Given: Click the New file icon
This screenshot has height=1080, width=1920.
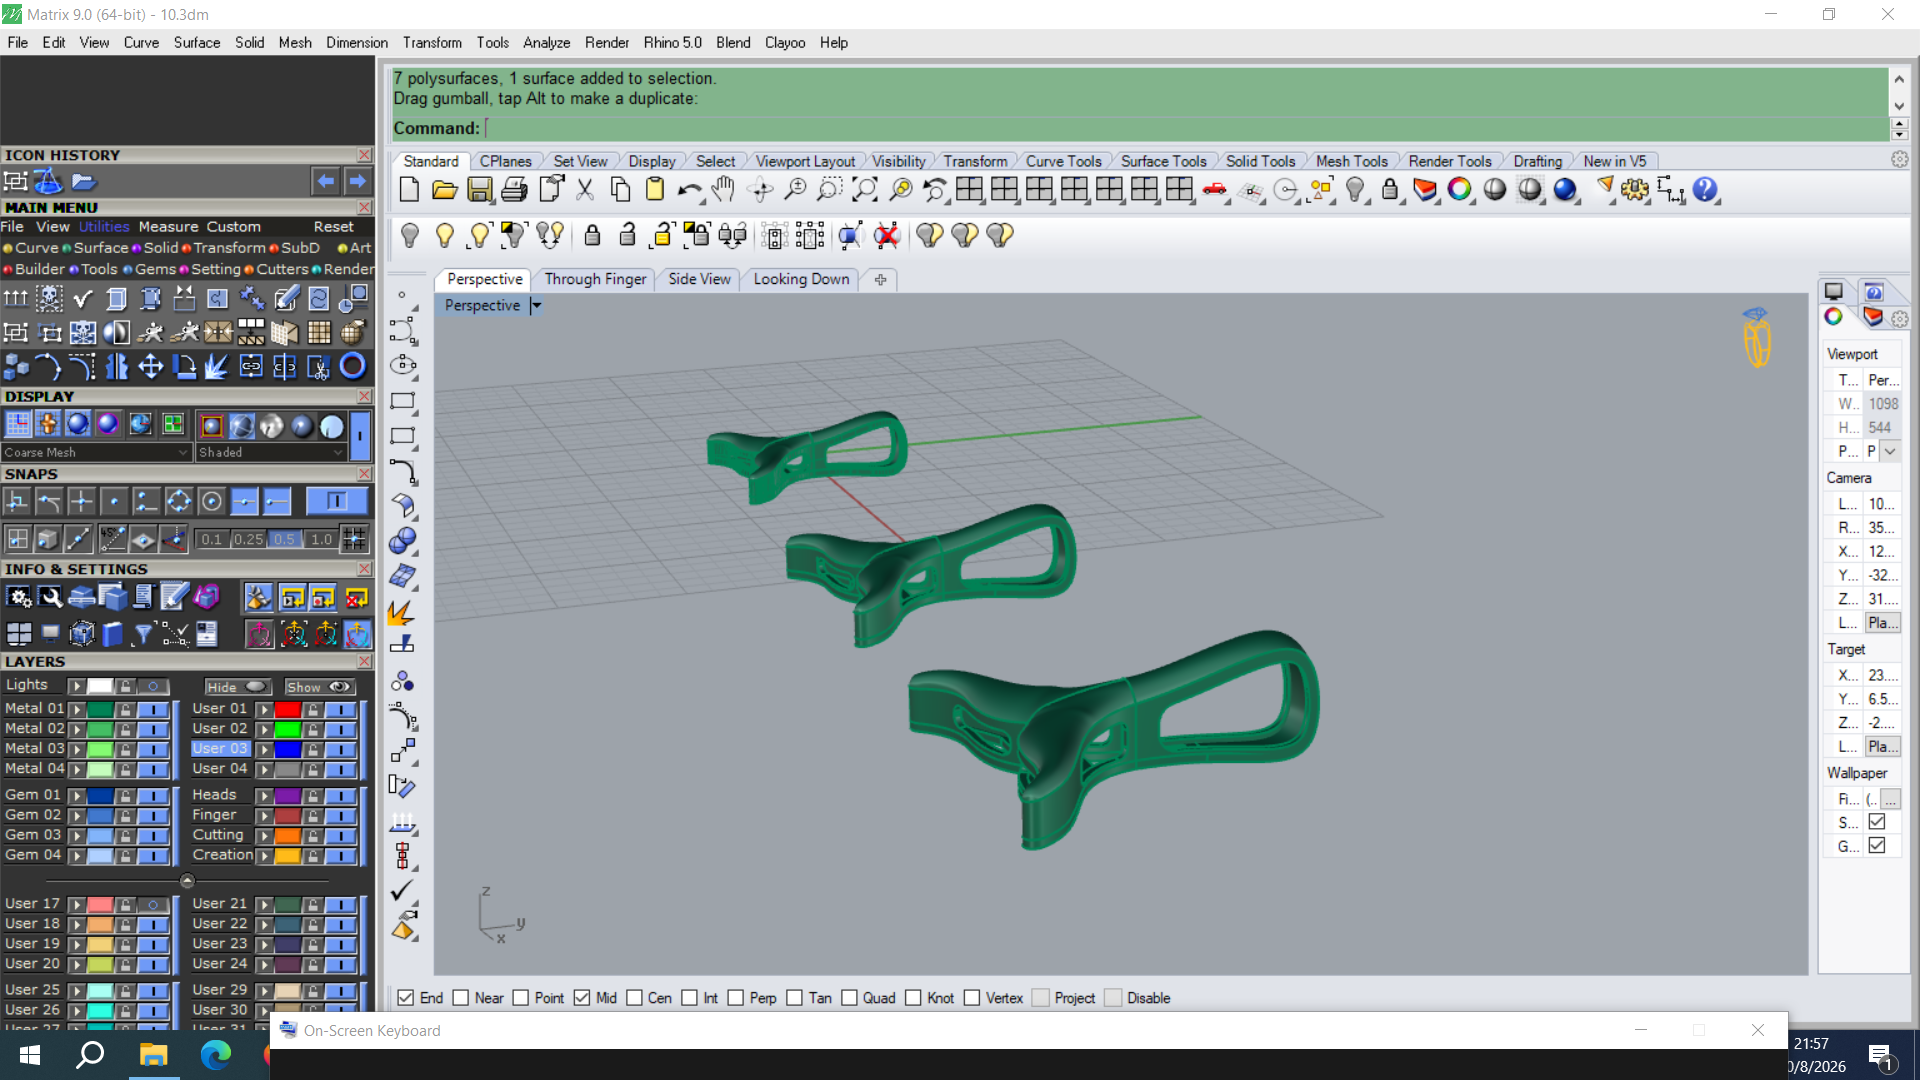Looking at the screenshot, I should tap(409, 190).
